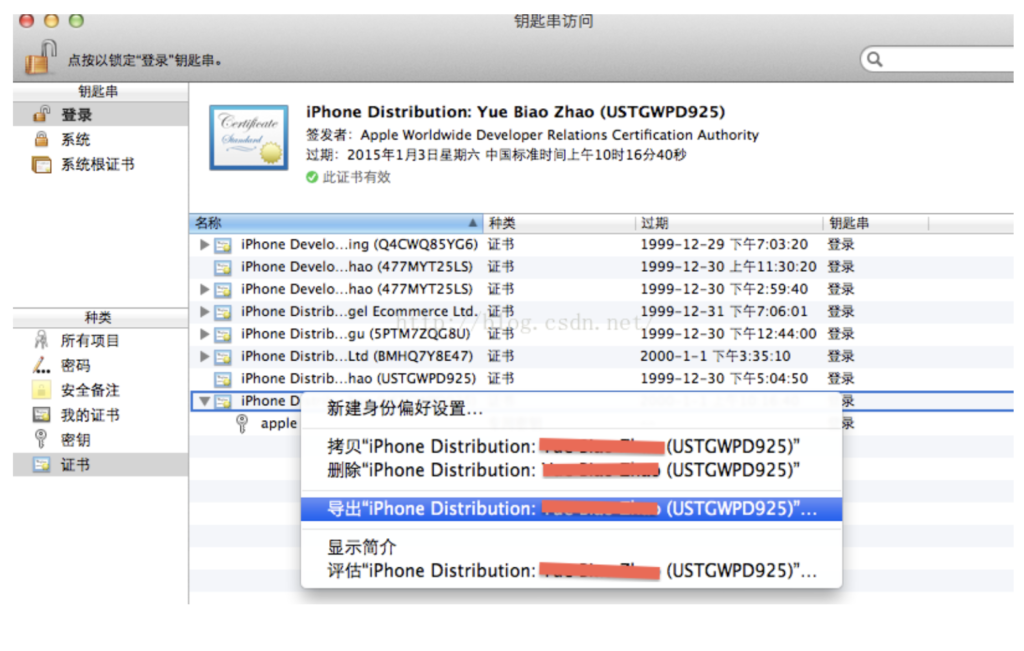1024x651 pixels.
Task: Click the 登录 keychain unlocked padlock icon
Action: [41, 114]
